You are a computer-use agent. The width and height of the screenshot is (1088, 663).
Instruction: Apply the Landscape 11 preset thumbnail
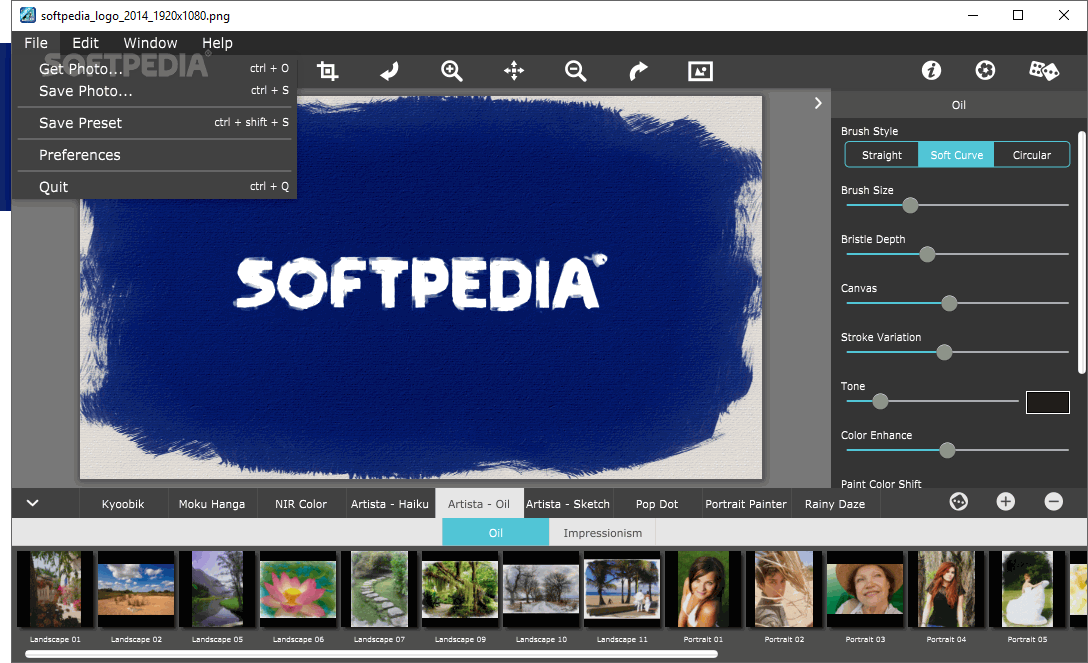click(x=622, y=589)
